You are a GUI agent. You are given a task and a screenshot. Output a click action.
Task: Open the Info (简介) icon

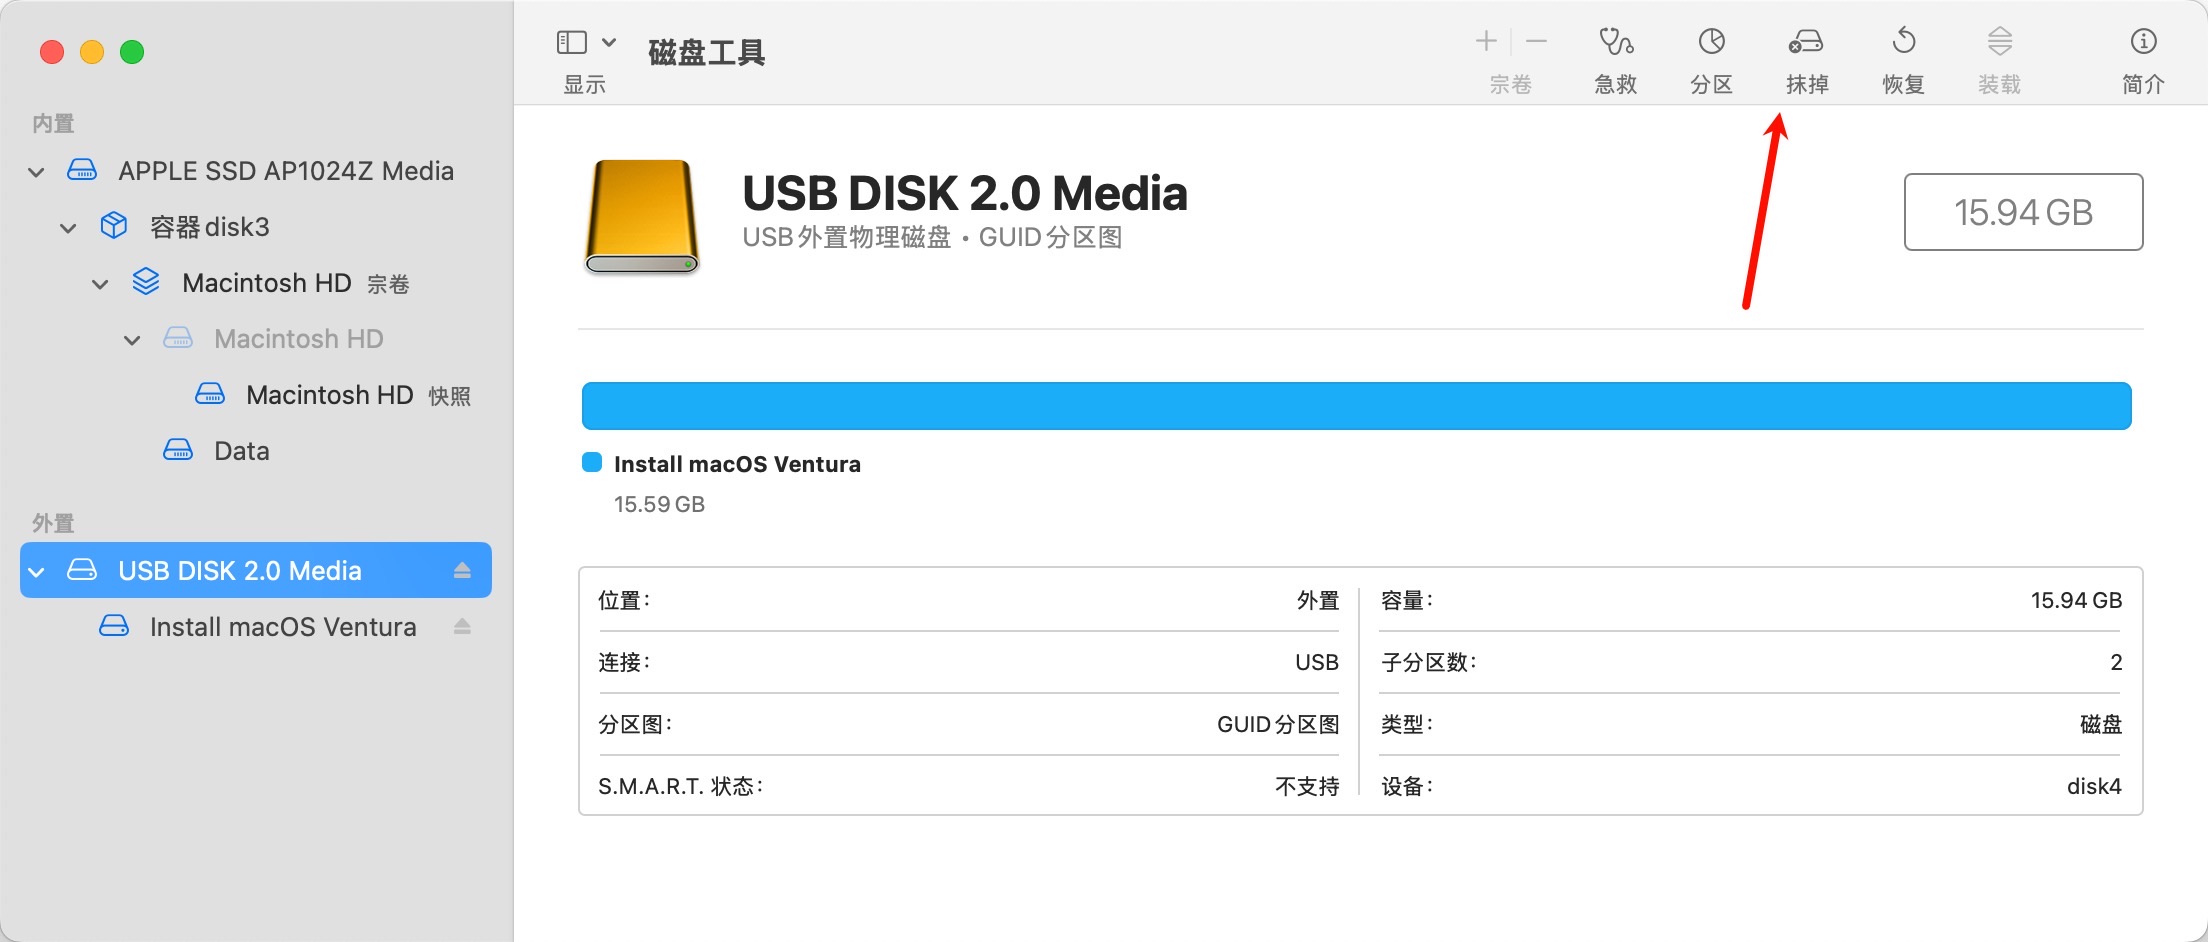coord(2143,41)
